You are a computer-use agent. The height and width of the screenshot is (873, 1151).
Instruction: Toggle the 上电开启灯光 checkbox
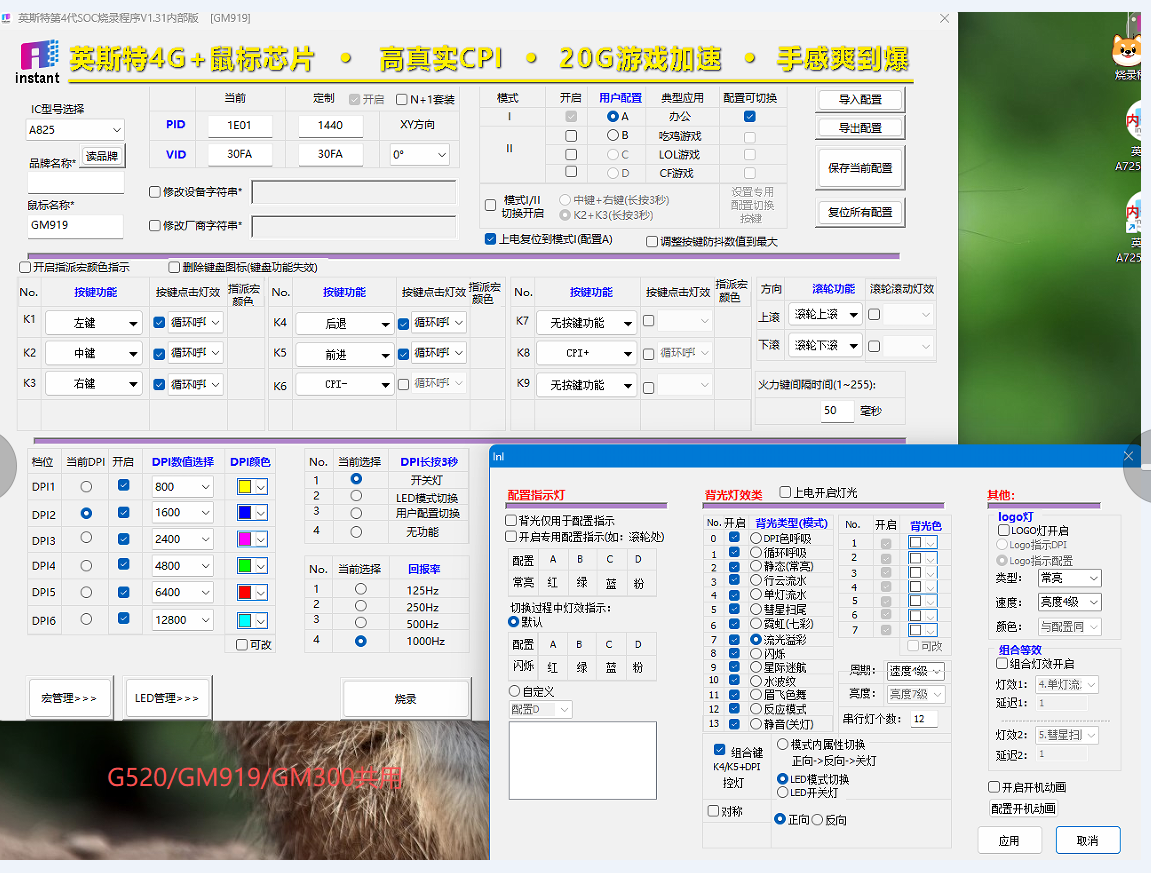pyautogui.click(x=783, y=493)
